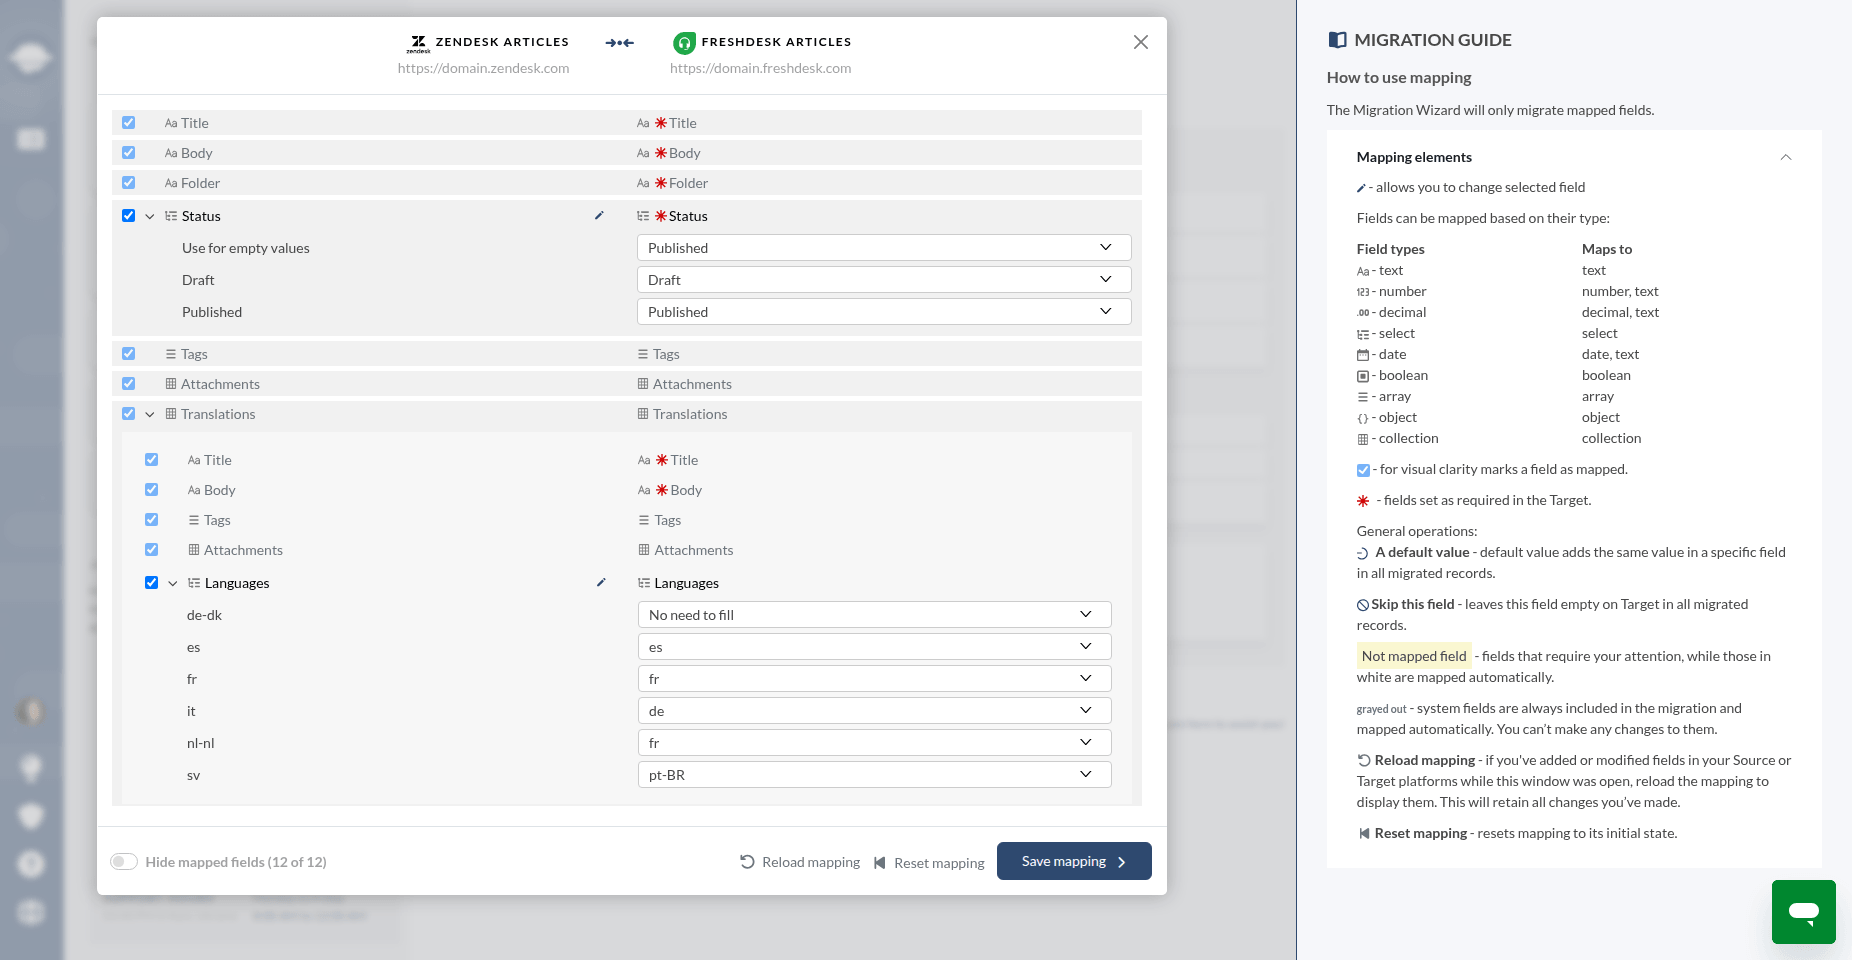Click the collection icon beside source Translations

tap(171, 414)
